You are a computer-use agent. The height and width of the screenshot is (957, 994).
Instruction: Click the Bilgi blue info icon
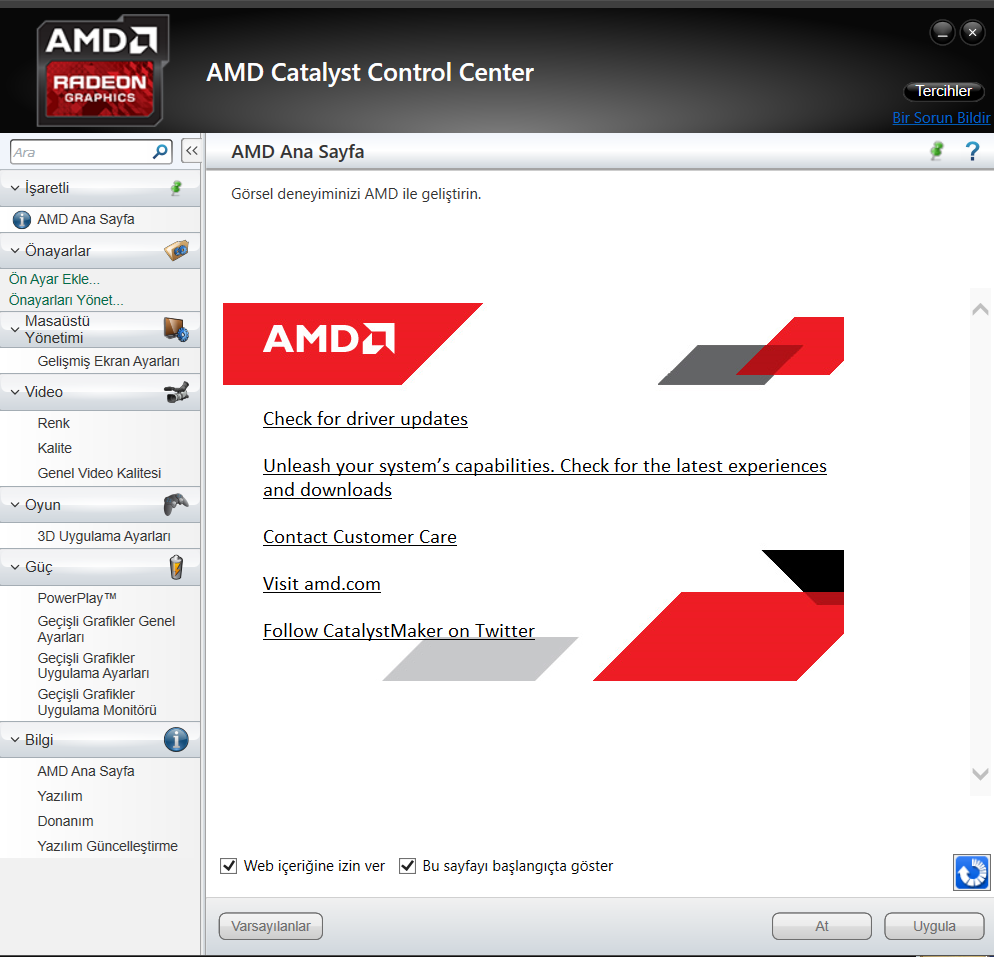(176, 739)
